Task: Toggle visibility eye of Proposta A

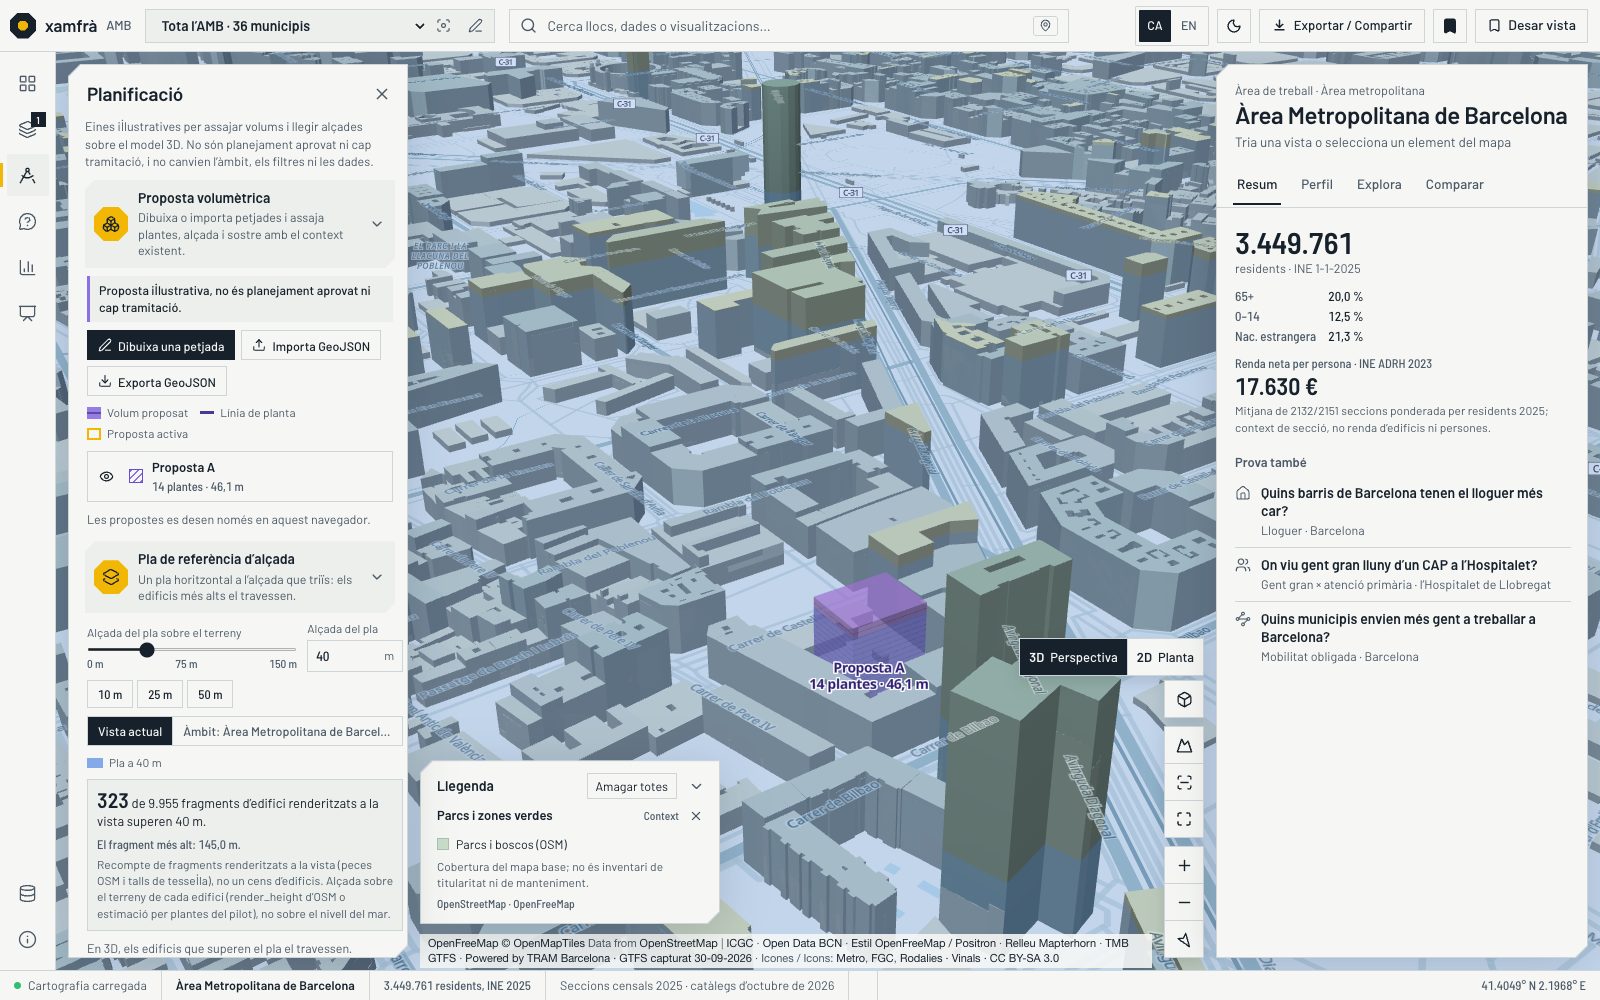Action: click(x=106, y=476)
